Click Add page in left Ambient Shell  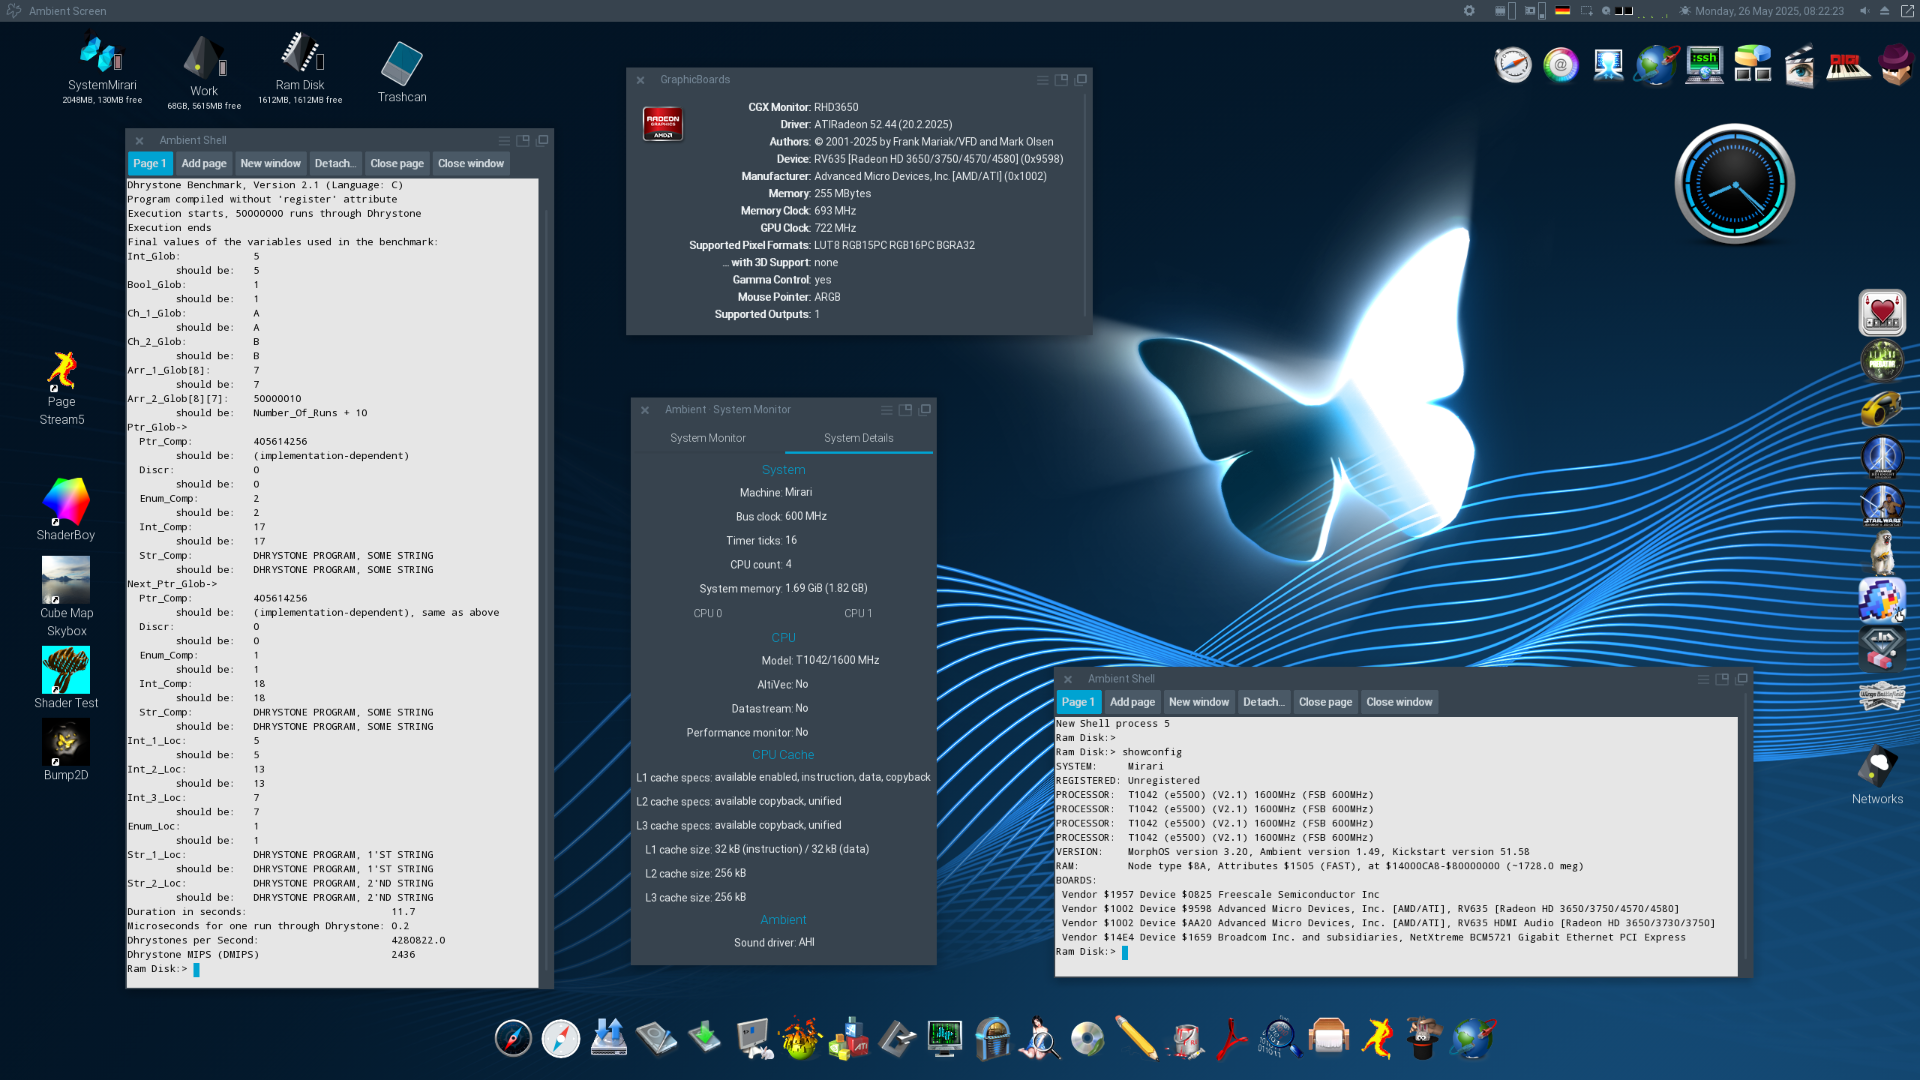[204, 163]
